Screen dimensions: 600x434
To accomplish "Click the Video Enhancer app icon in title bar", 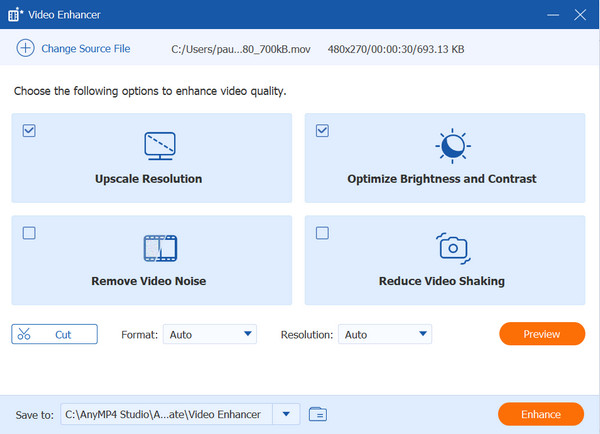I will point(15,15).
